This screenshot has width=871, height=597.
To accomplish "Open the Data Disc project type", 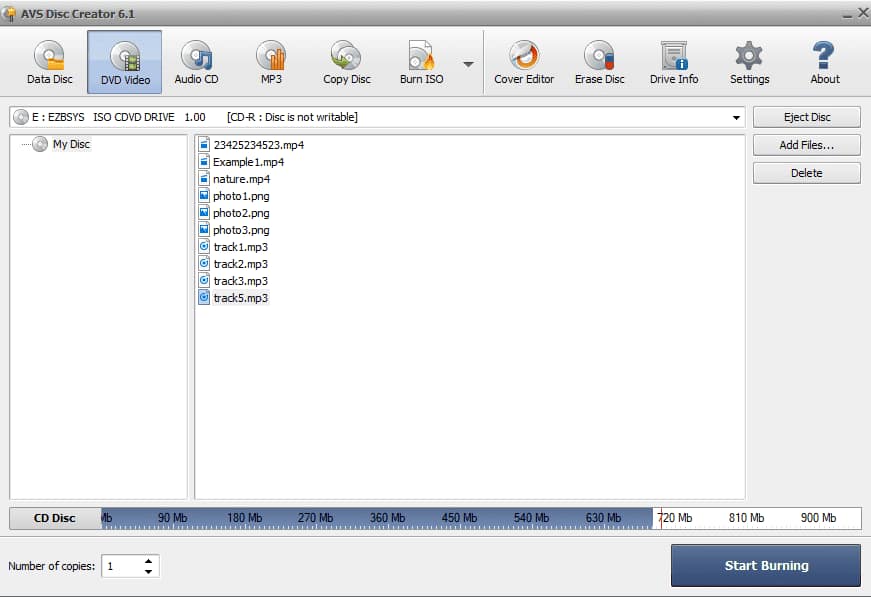I will (x=49, y=62).
